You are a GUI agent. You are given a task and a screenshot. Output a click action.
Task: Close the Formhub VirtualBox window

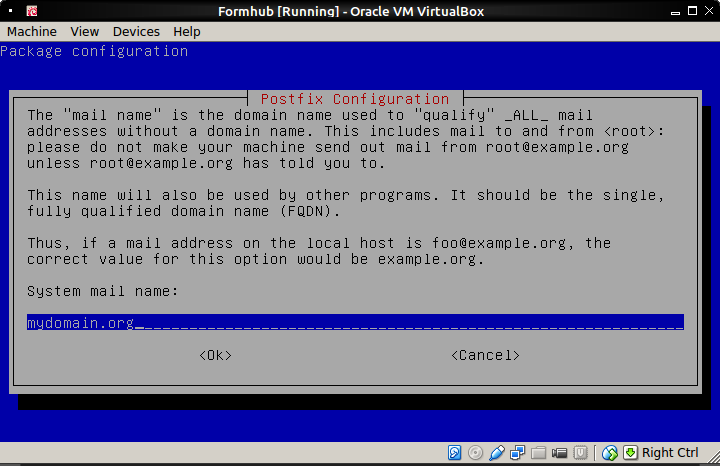709,11
